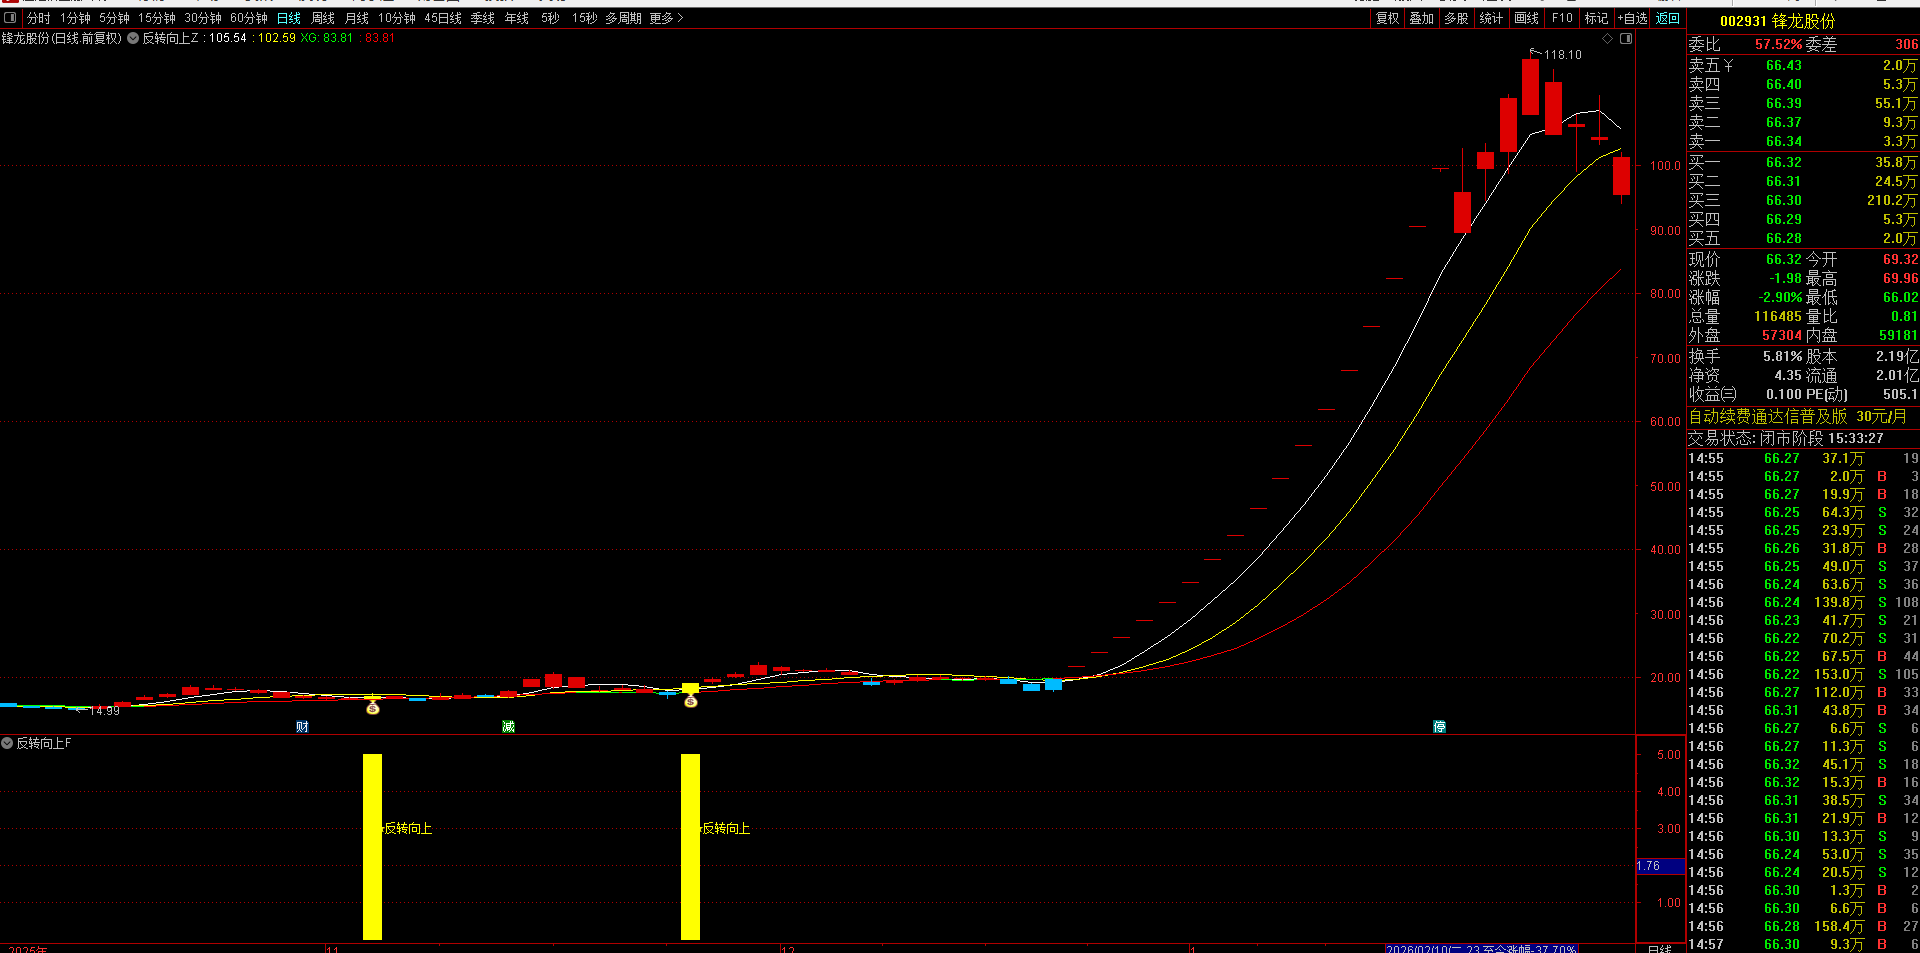The height and width of the screenshot is (953, 1920).
Task: Click the 卖一 price 66.34
Action: click(x=1783, y=141)
